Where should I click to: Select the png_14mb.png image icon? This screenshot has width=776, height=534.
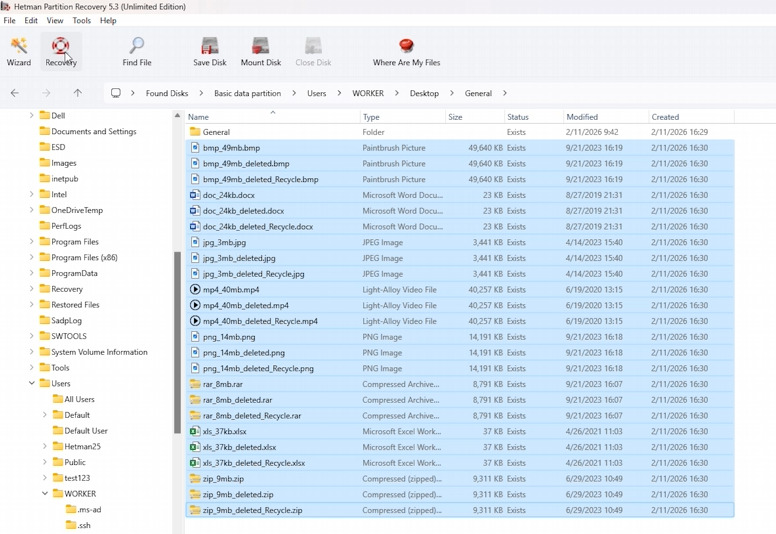click(x=195, y=337)
